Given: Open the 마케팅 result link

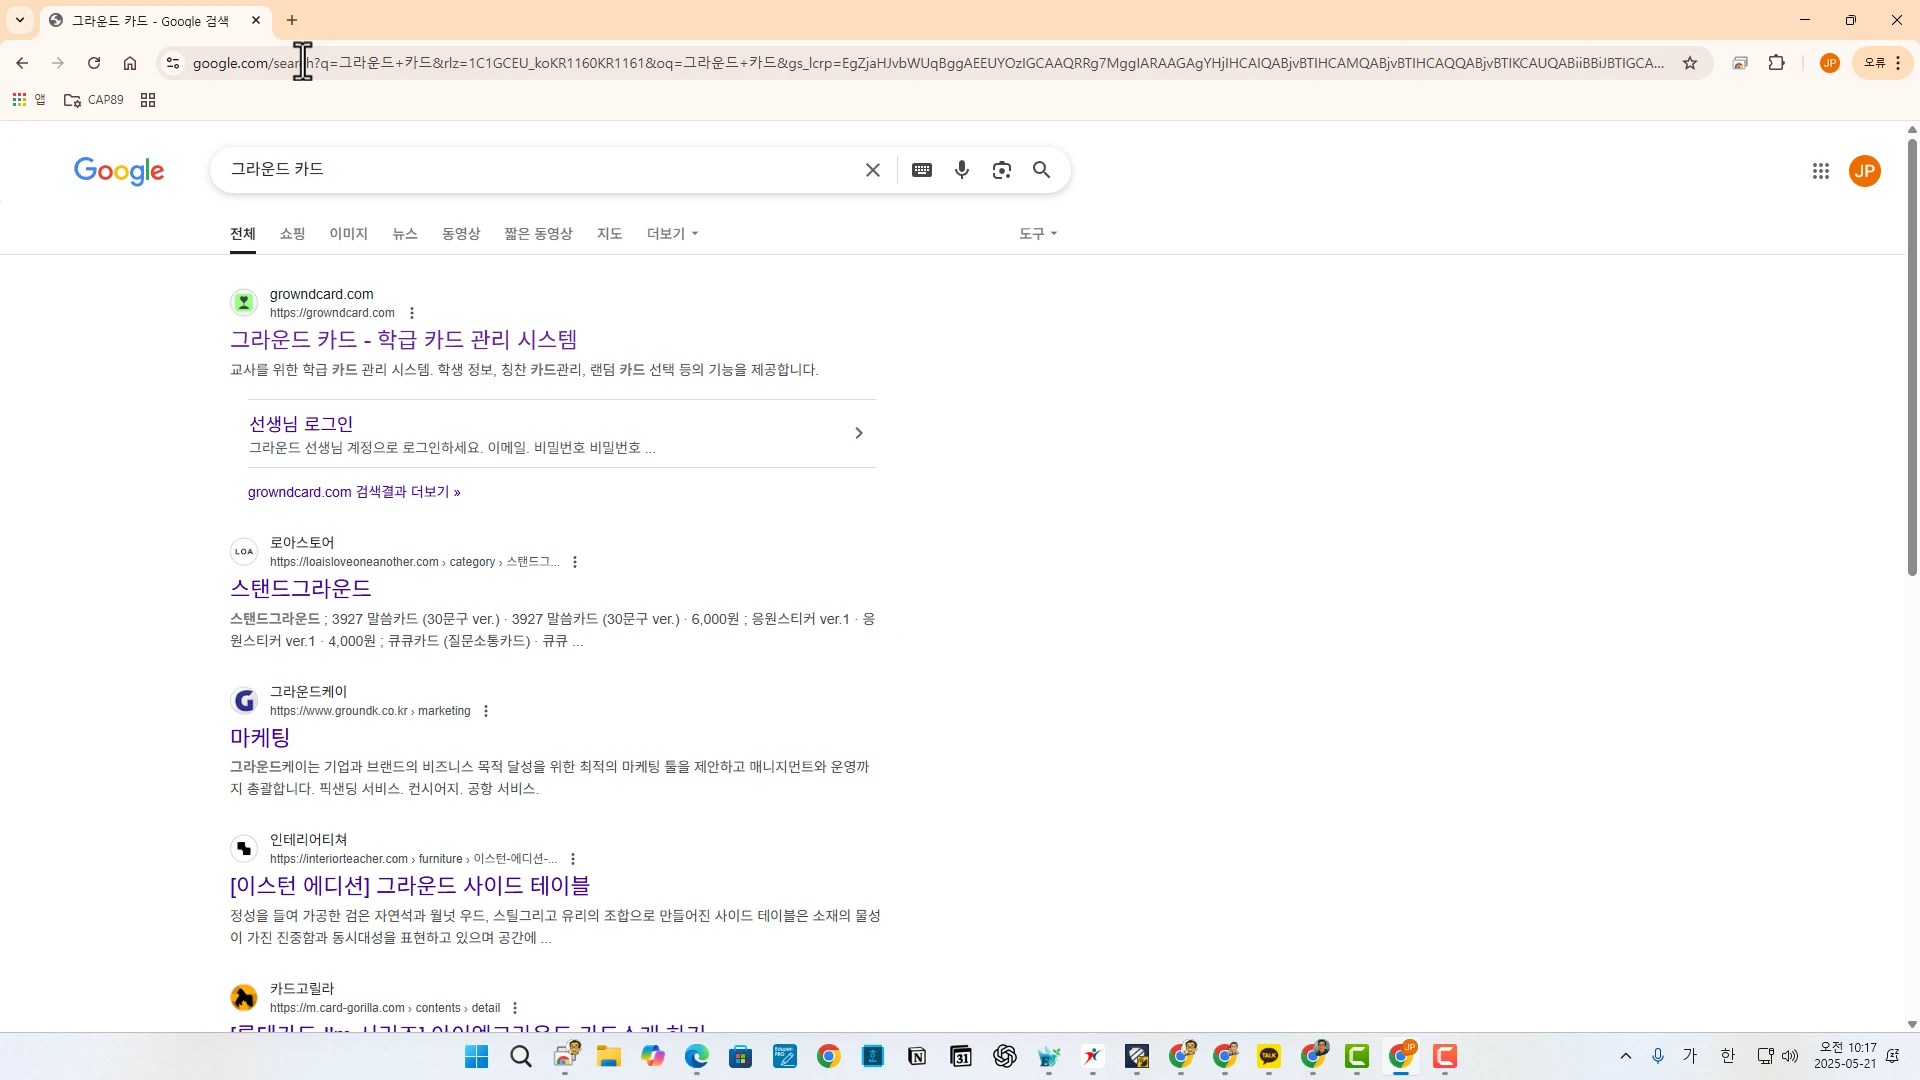Looking at the screenshot, I should [x=260, y=738].
